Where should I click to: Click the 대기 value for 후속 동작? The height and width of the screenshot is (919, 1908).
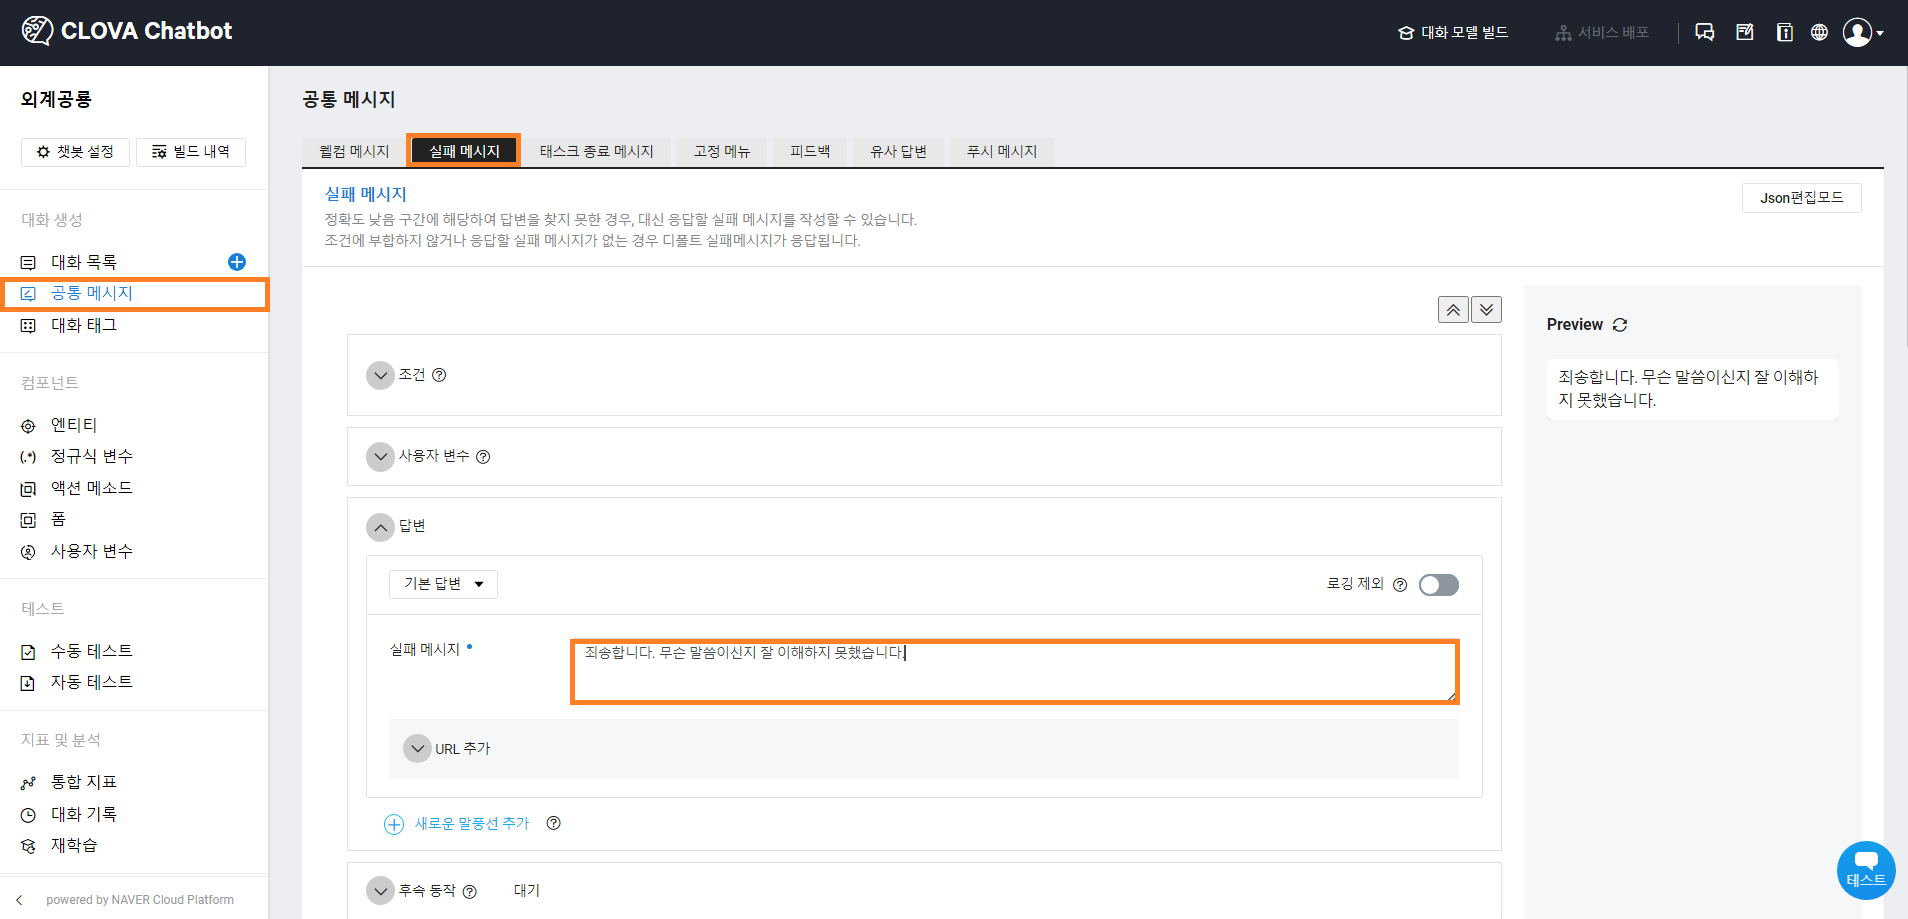(527, 891)
